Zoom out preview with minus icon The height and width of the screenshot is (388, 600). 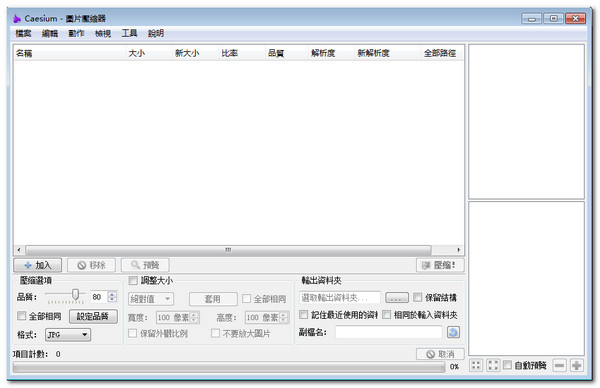coord(559,365)
